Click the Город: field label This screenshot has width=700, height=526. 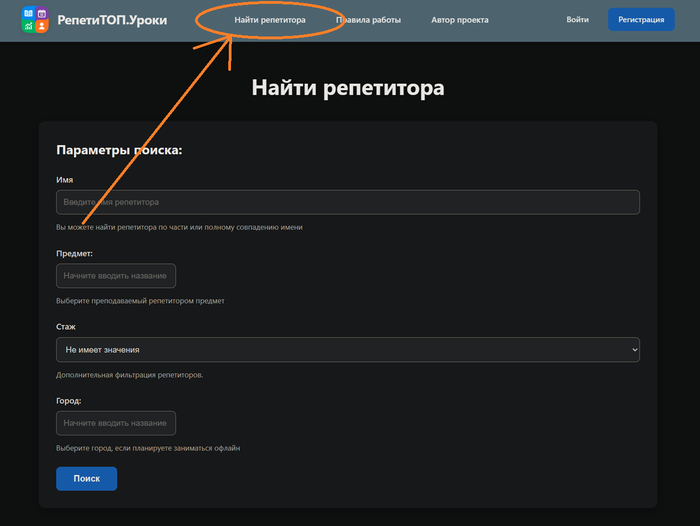pyautogui.click(x=69, y=401)
